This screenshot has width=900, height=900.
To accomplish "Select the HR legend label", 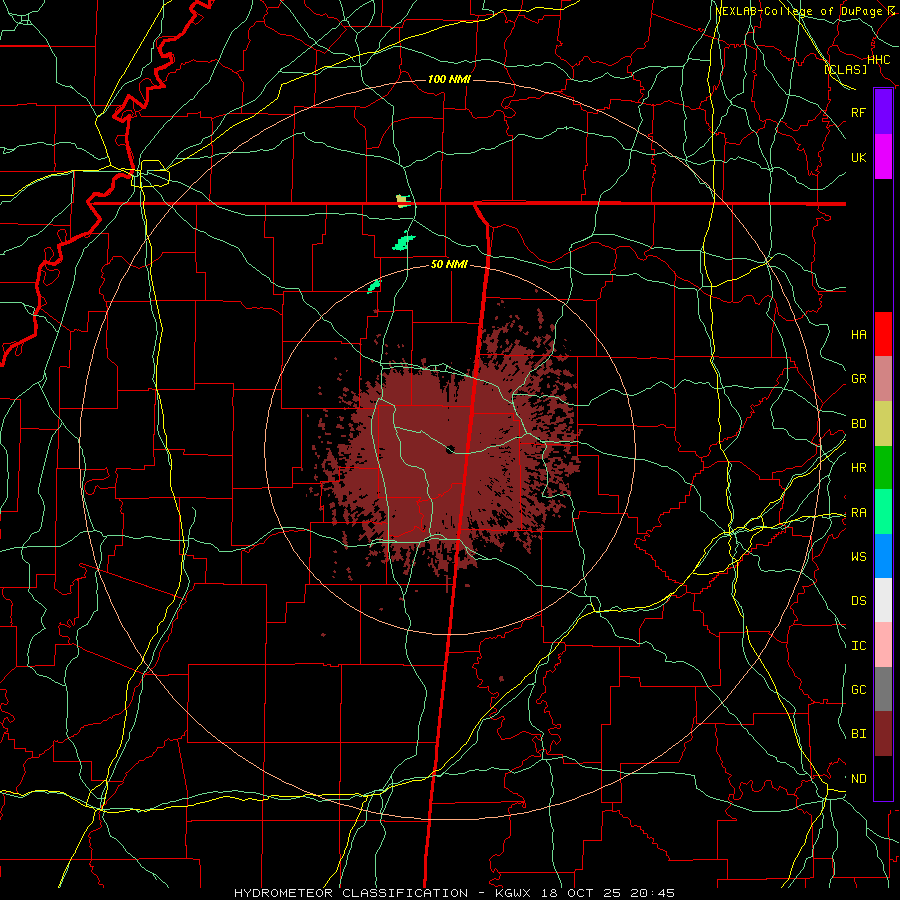I will click(x=859, y=468).
